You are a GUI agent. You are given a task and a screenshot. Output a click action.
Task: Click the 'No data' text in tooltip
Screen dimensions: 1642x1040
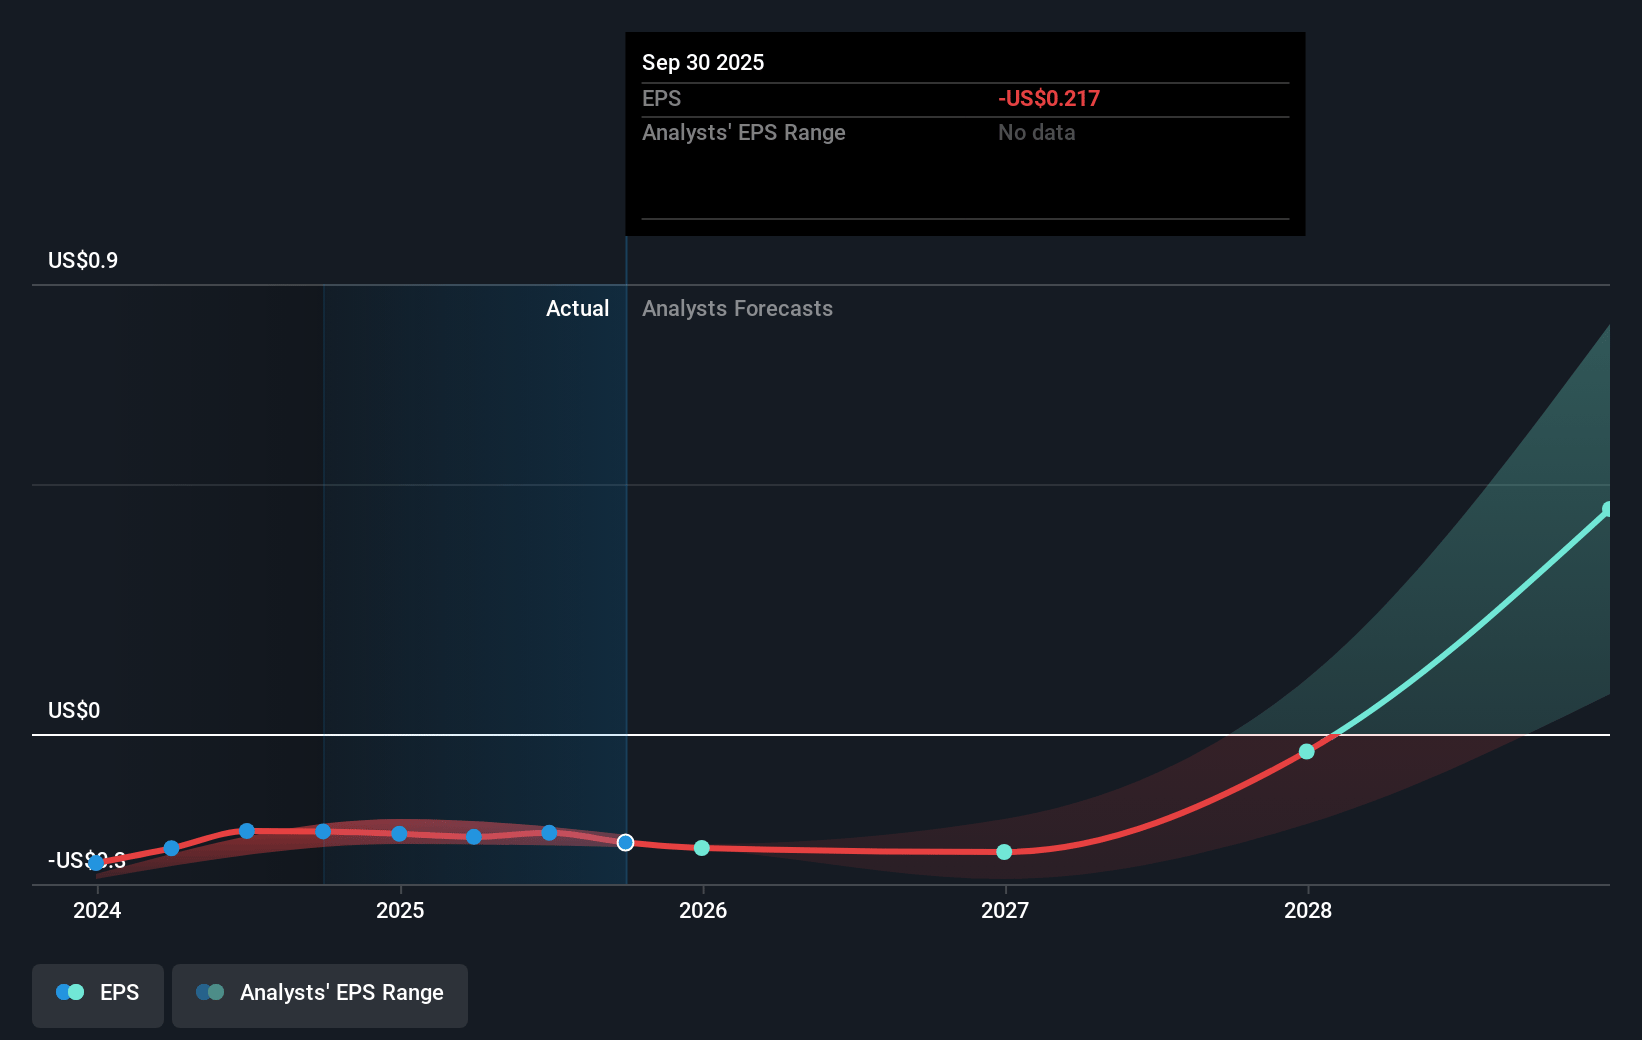click(1036, 133)
